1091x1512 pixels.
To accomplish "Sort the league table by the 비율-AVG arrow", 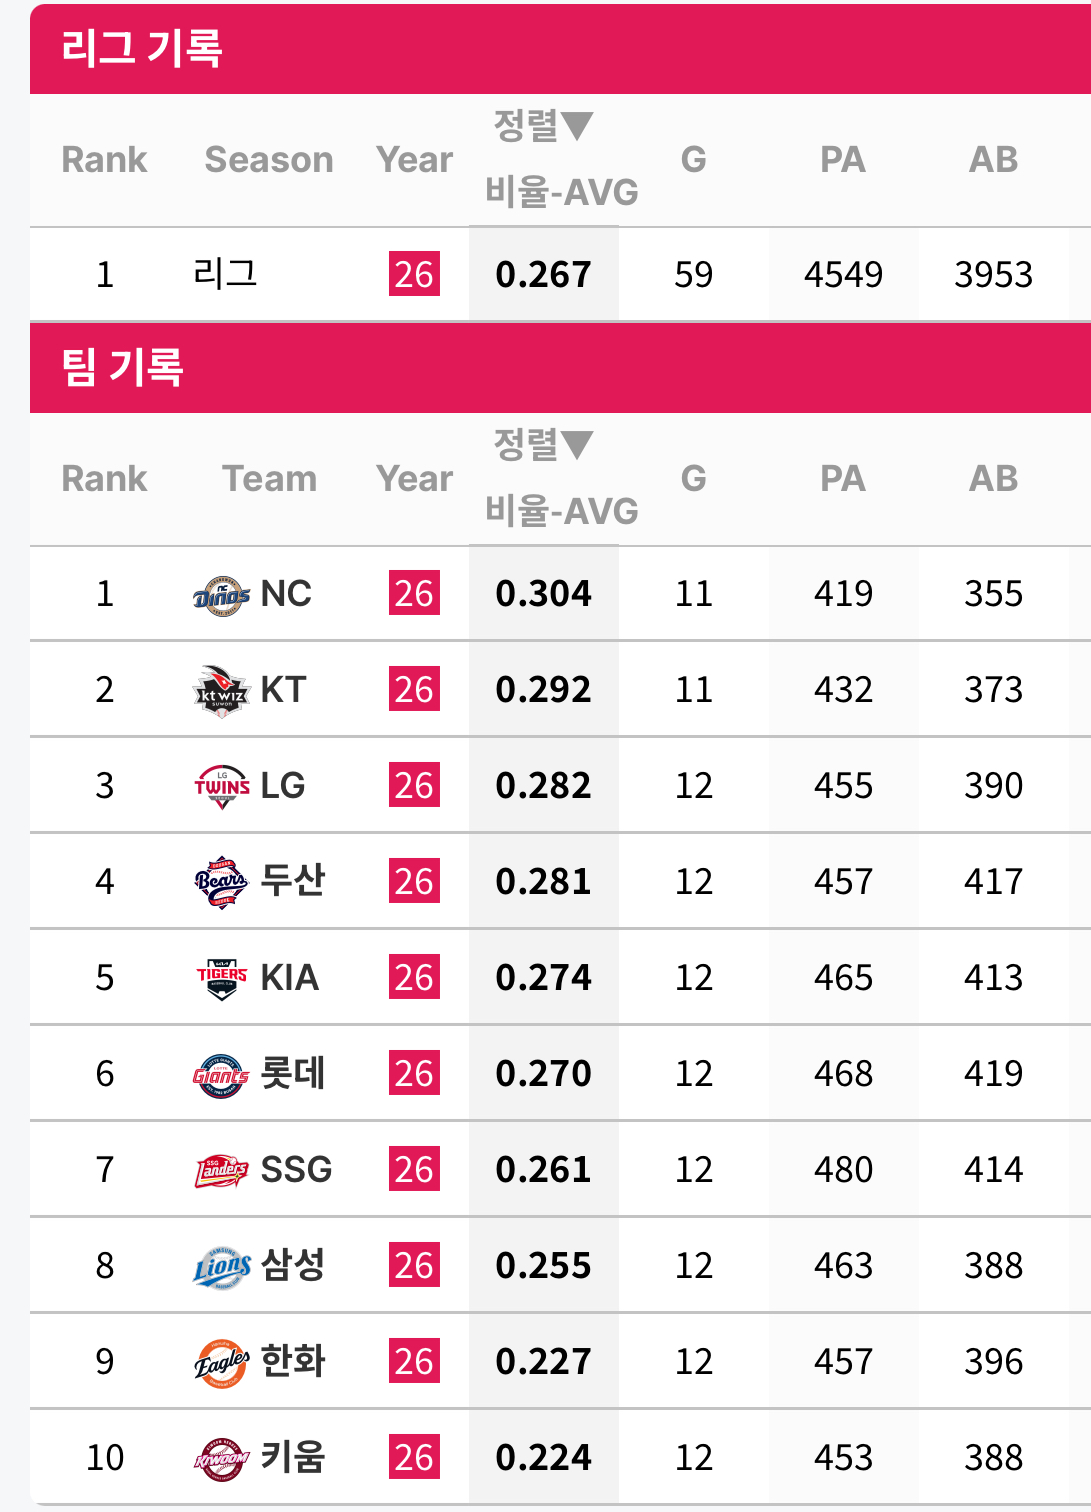I will [x=577, y=126].
